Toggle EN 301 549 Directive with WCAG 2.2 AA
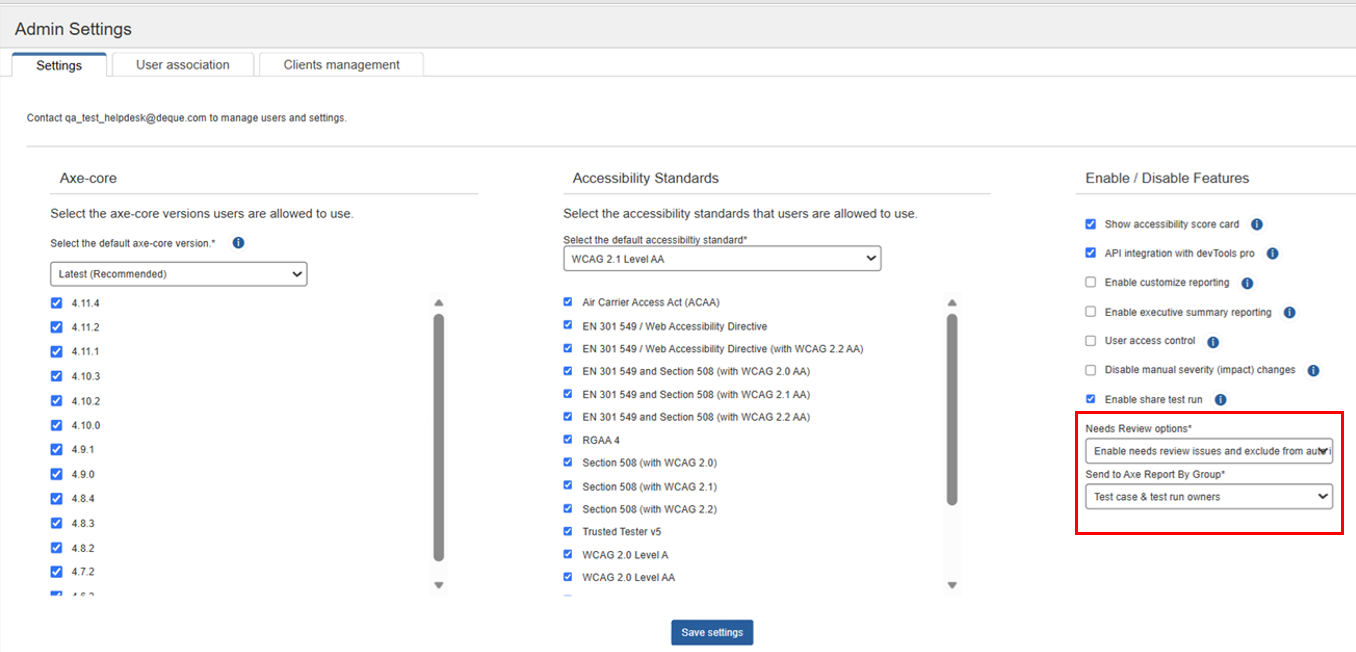Viewport: 1356px width, 652px height. (568, 348)
